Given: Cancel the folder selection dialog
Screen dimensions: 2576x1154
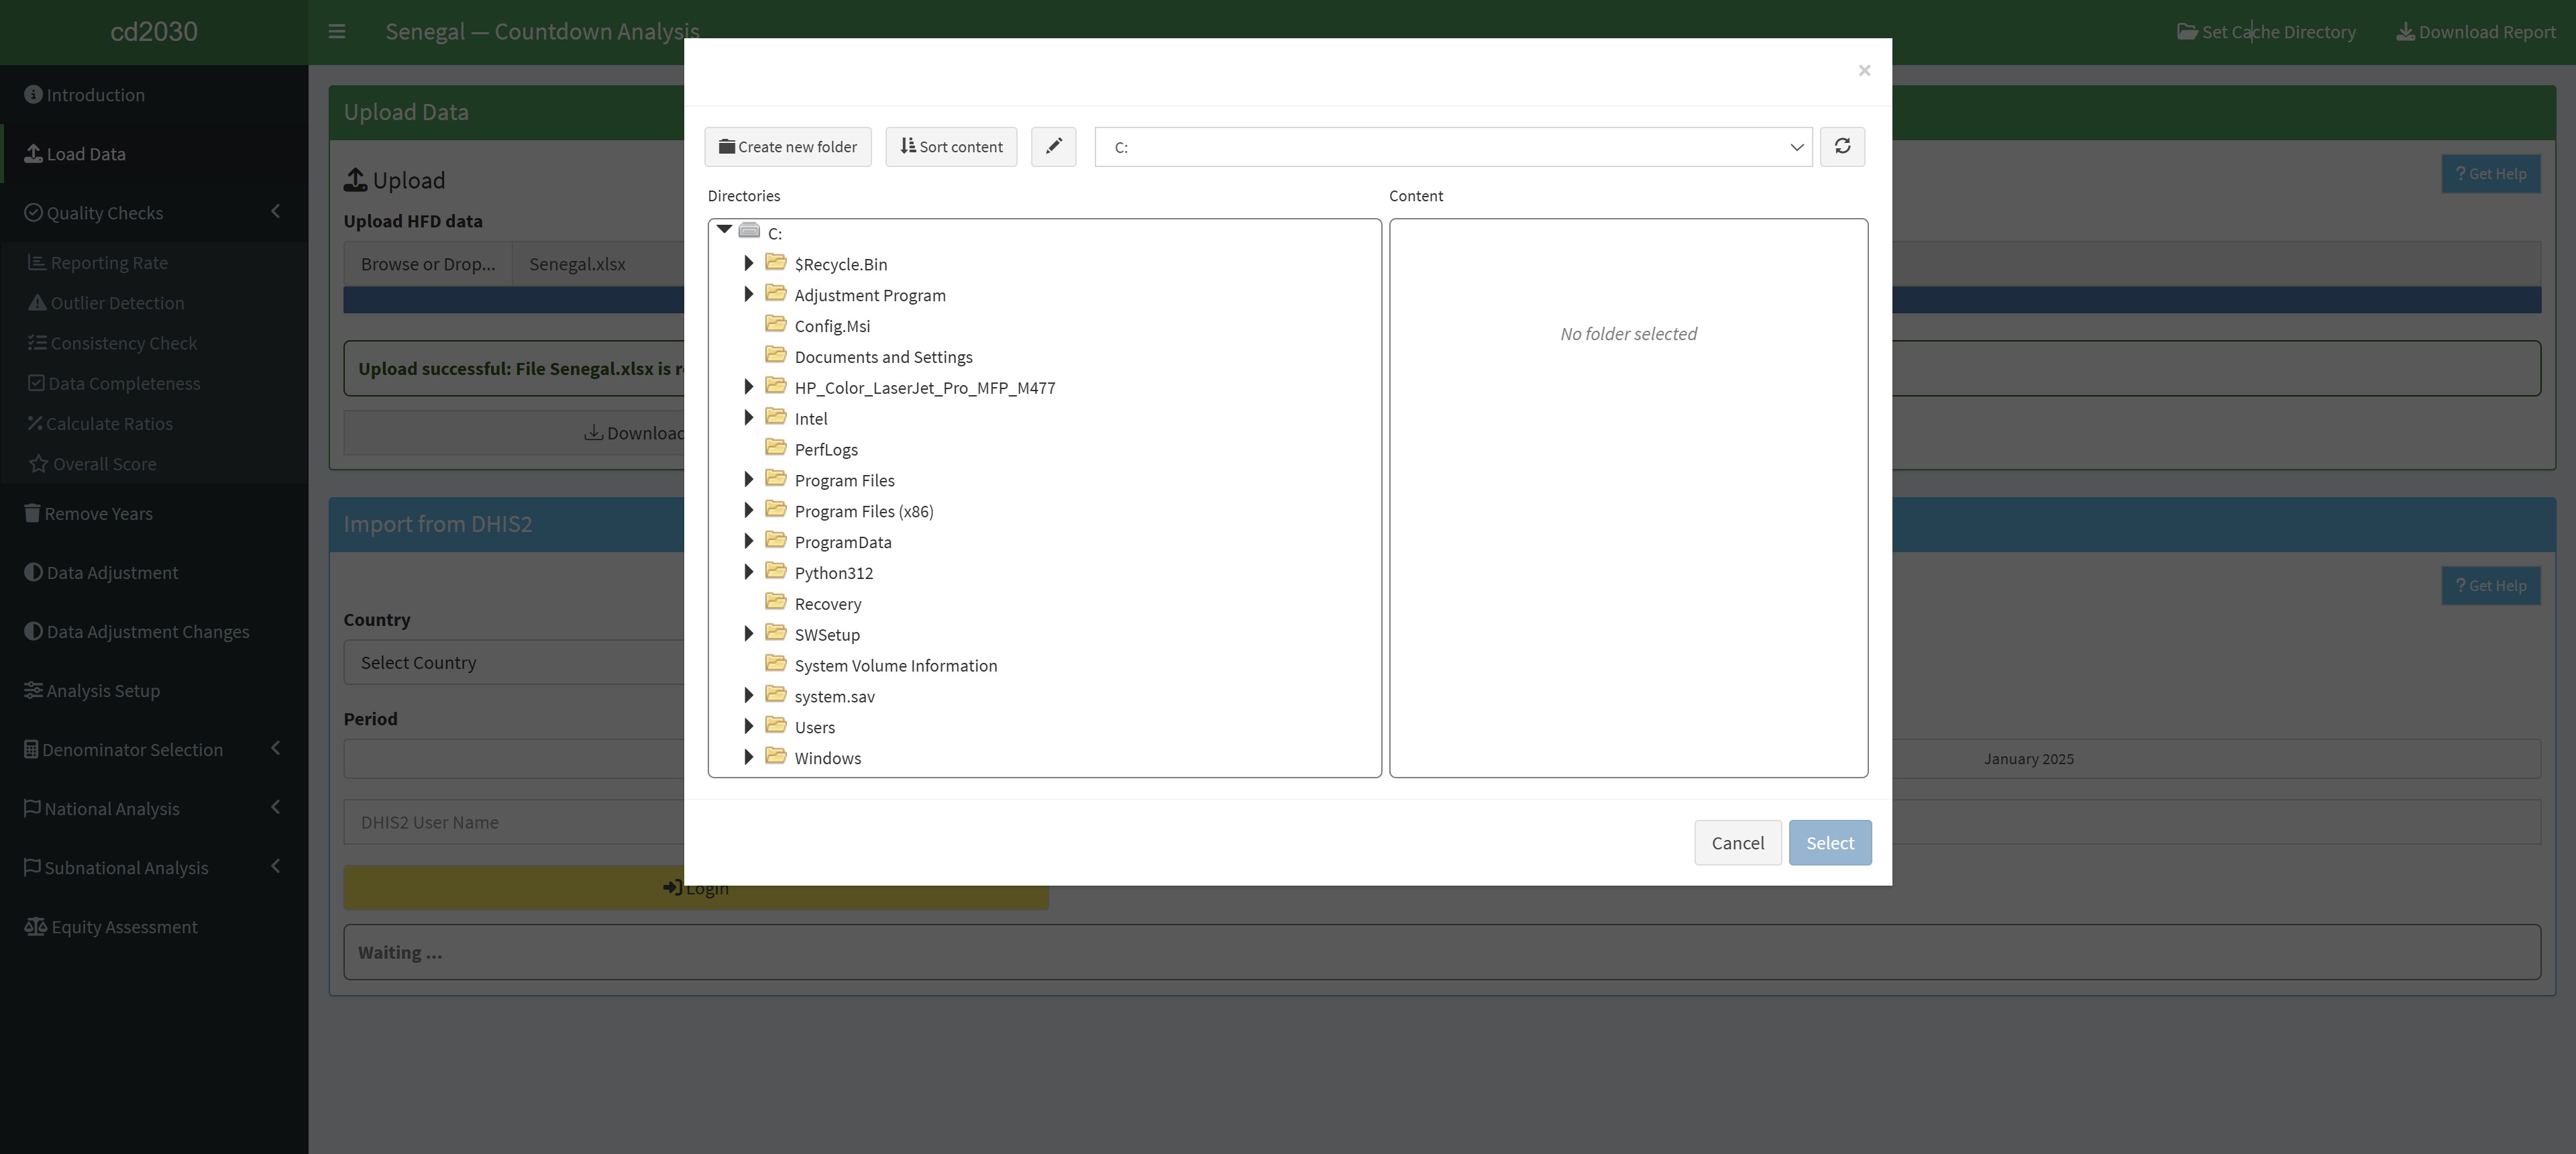Looking at the screenshot, I should [1738, 842].
